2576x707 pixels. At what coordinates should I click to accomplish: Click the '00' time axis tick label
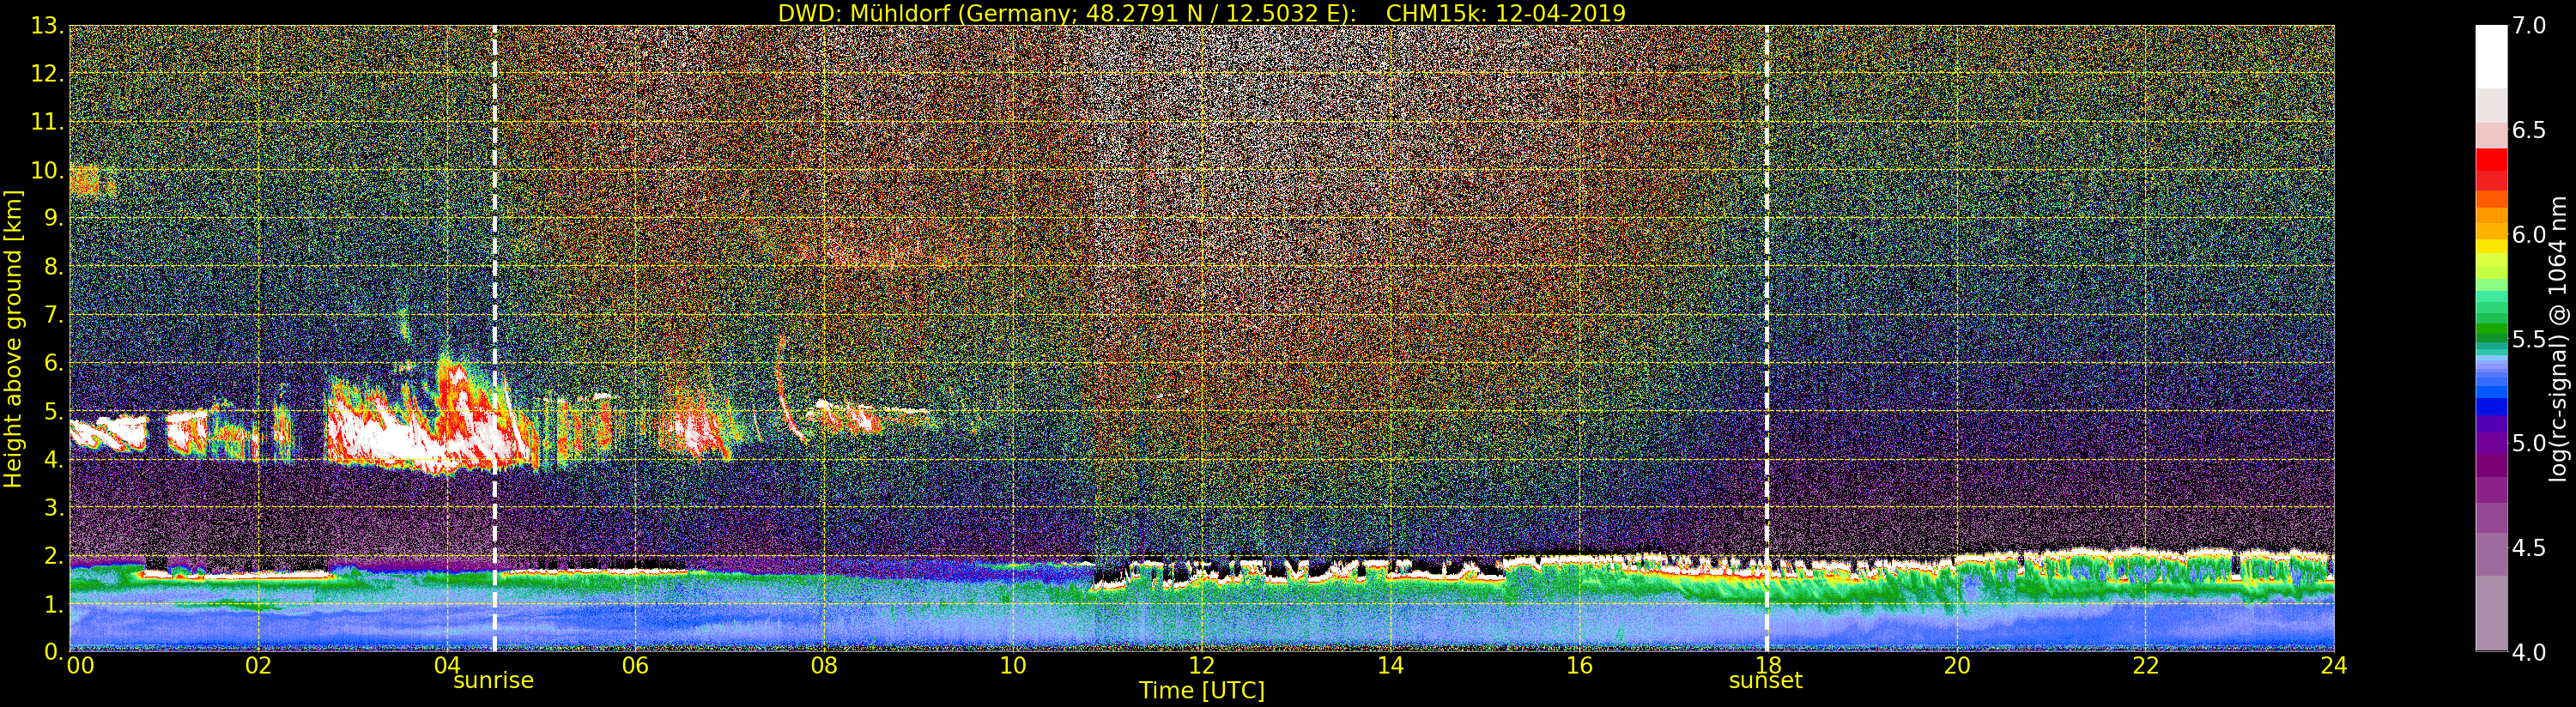[x=80, y=666]
